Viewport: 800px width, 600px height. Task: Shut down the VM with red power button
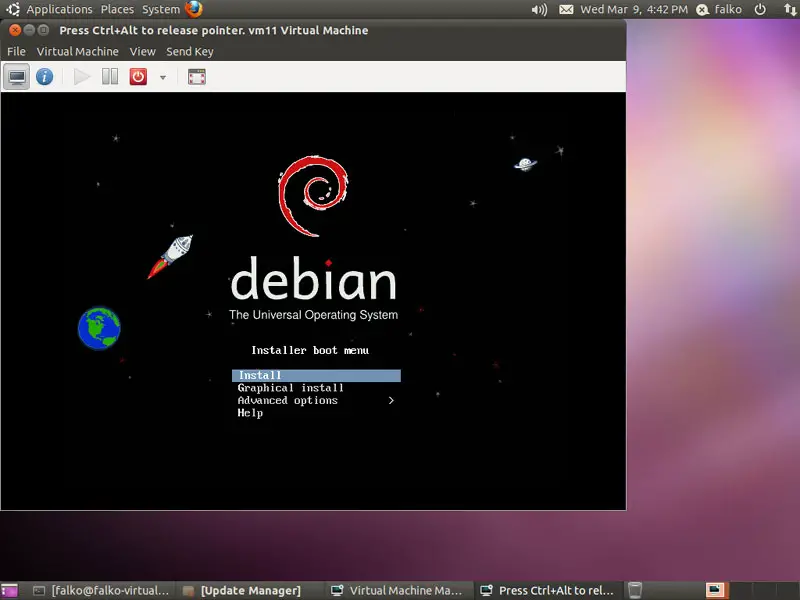coord(138,77)
